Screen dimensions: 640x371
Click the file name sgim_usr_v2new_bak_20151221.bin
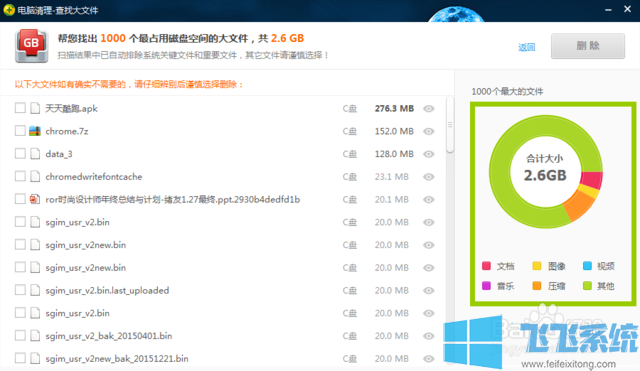pos(117,359)
